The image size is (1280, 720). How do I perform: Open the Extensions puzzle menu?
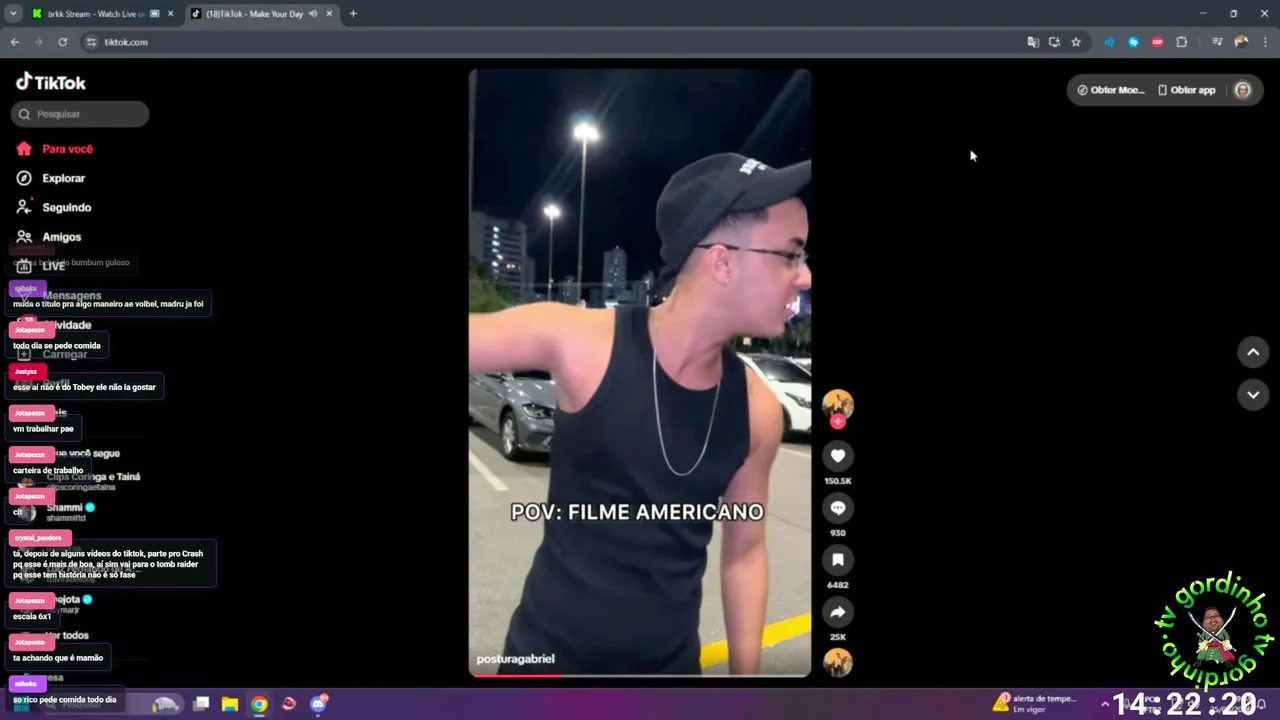[x=1181, y=42]
